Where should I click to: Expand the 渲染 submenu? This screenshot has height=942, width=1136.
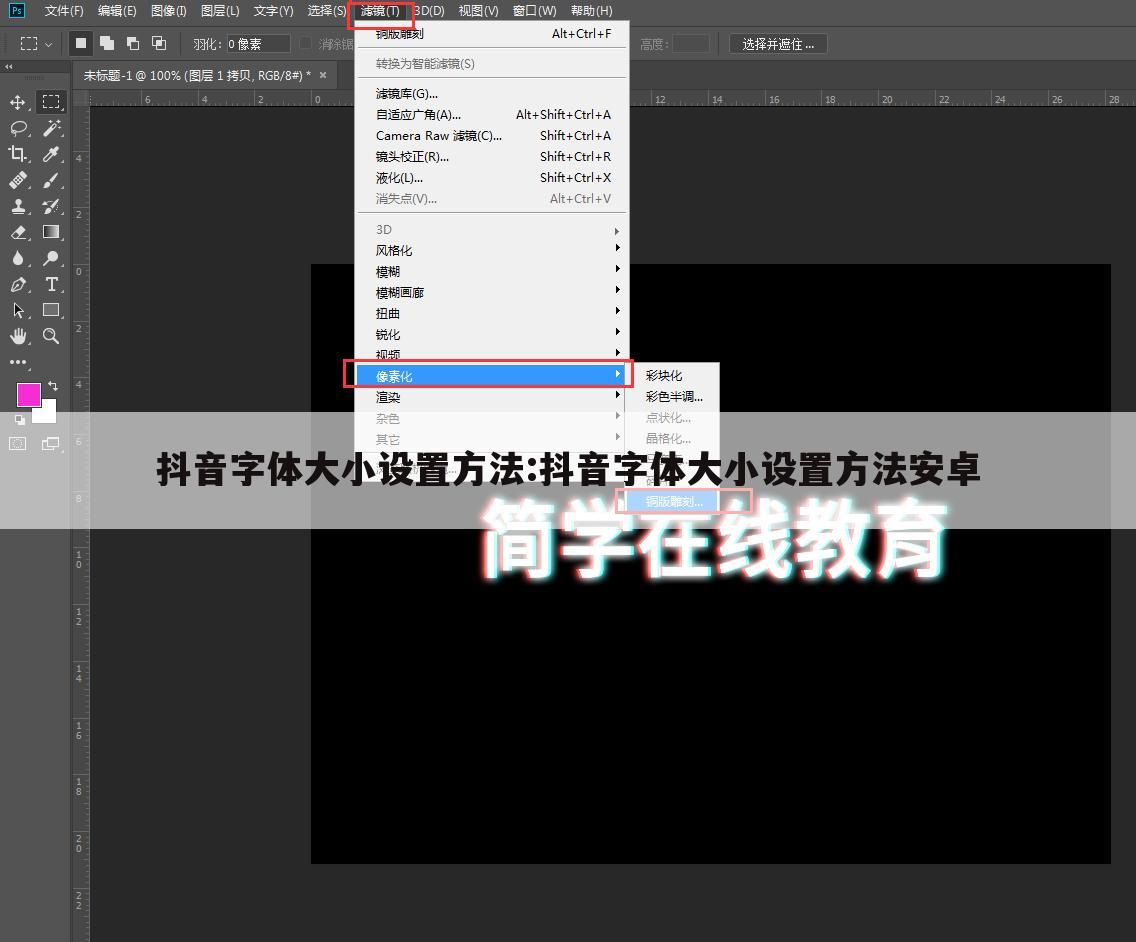(492, 397)
